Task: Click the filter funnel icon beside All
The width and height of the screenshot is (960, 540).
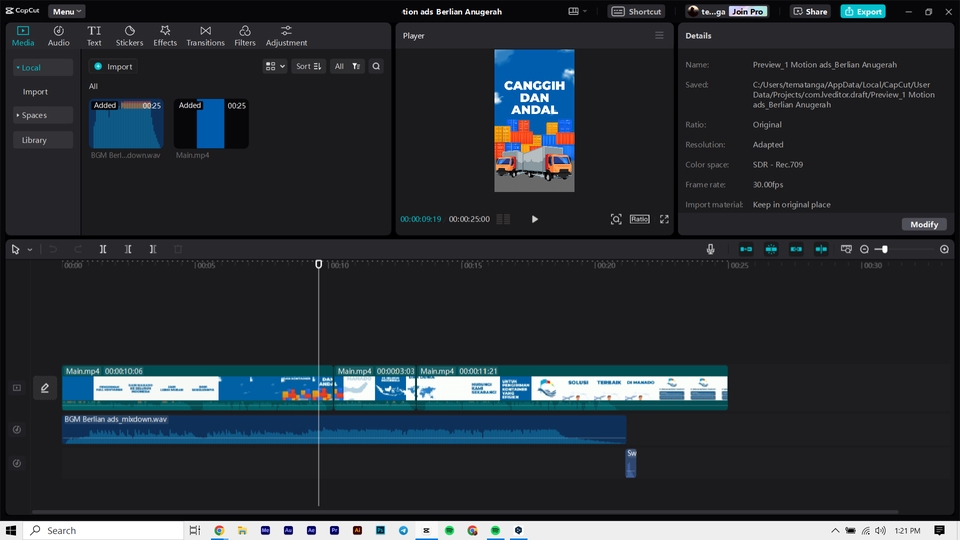Action: (x=356, y=66)
